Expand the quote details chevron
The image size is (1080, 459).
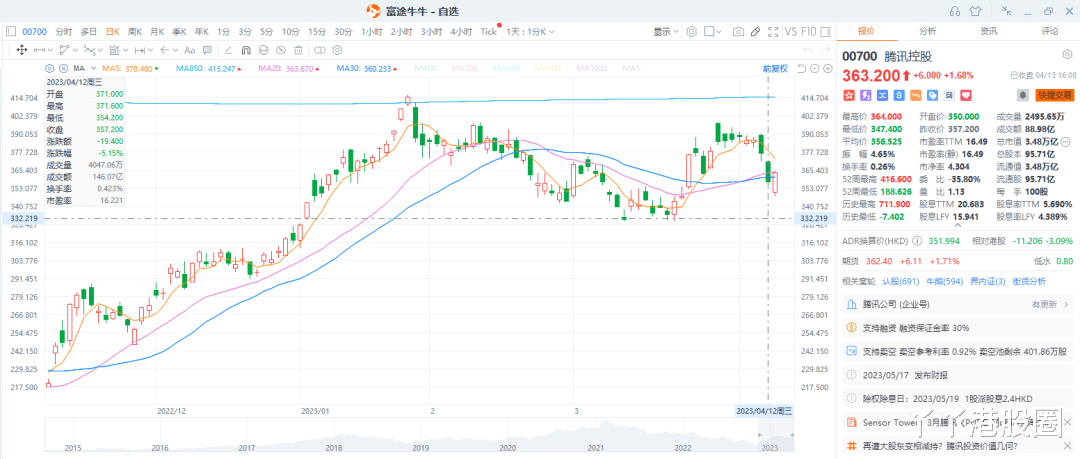(x=957, y=225)
